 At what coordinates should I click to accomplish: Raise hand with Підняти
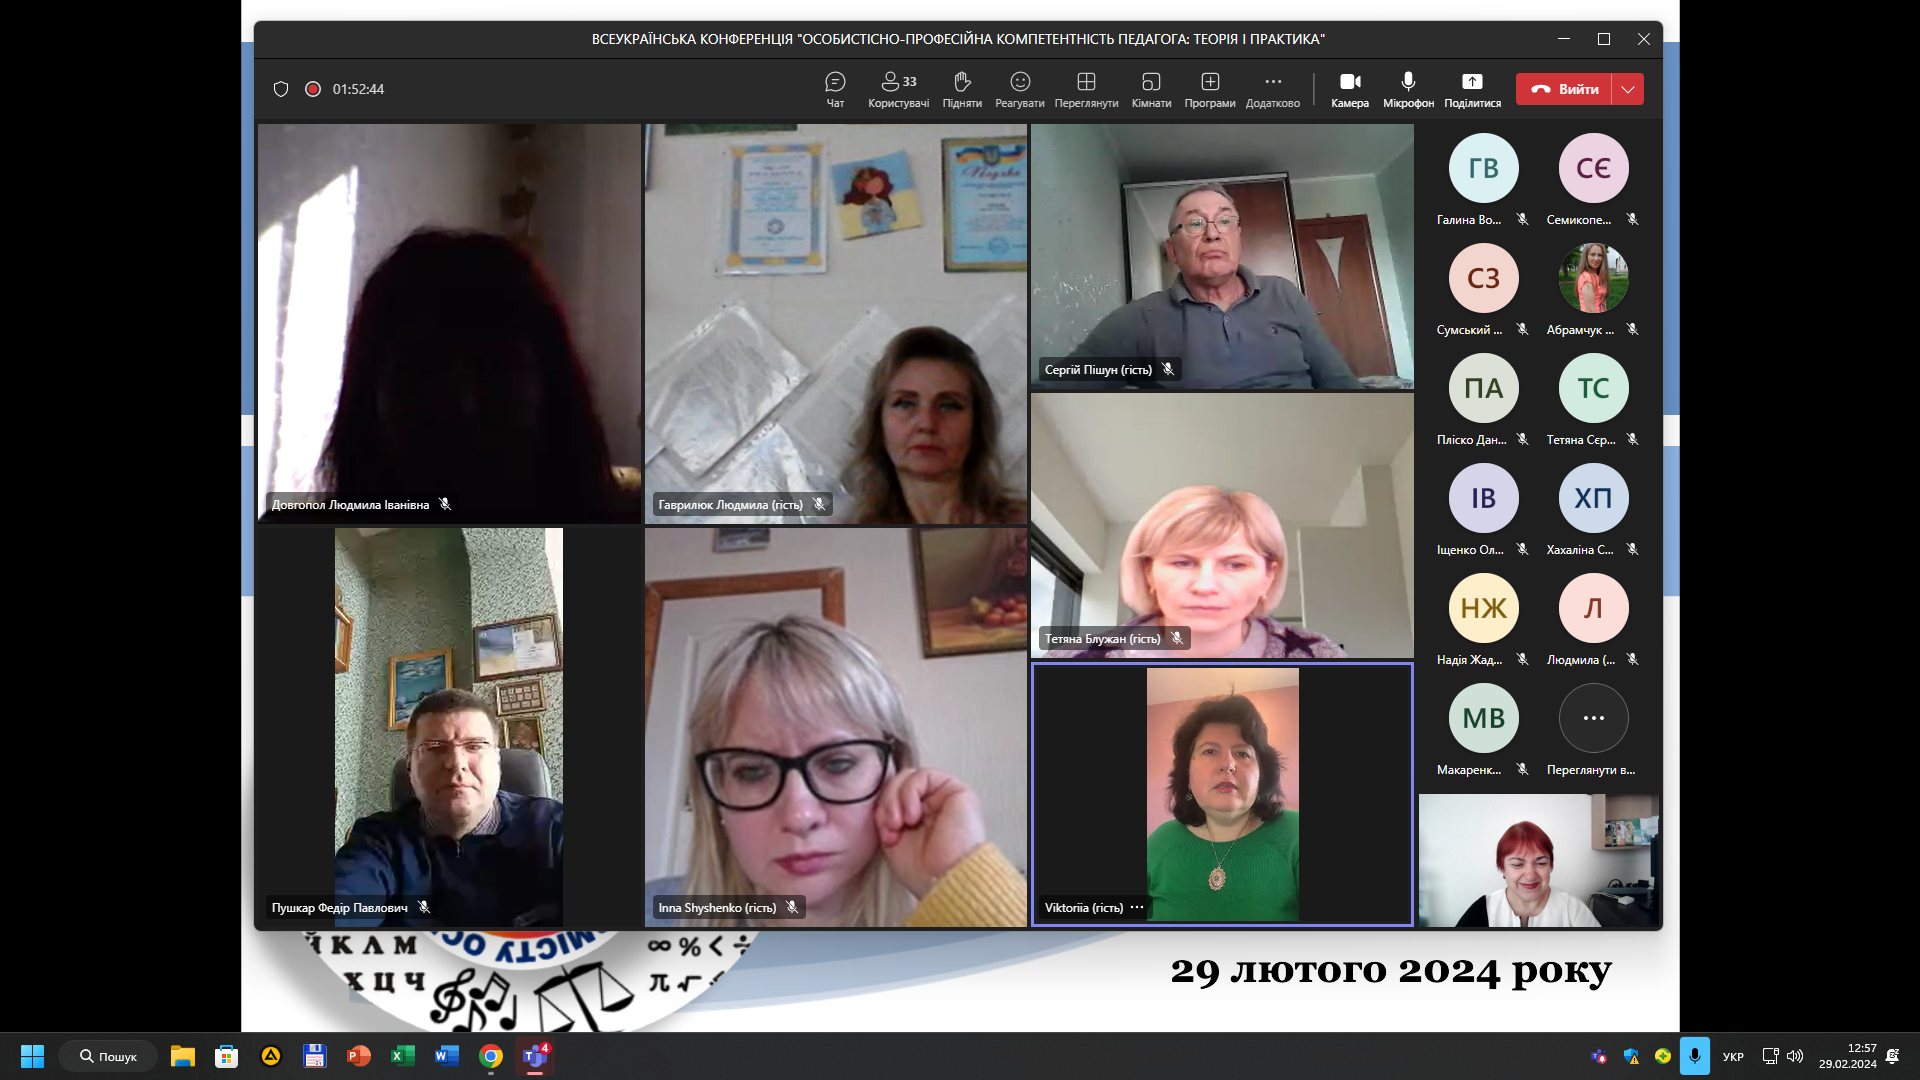[x=962, y=89]
